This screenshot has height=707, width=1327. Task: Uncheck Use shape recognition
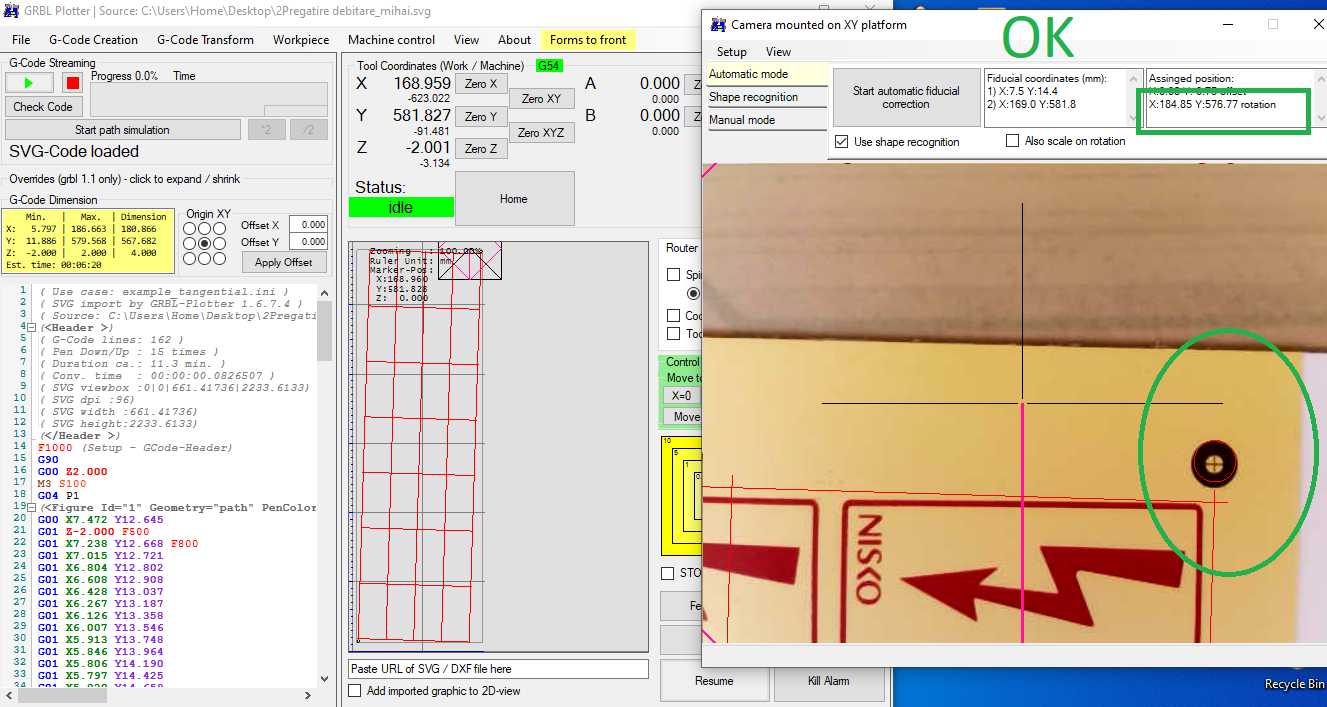tap(841, 139)
